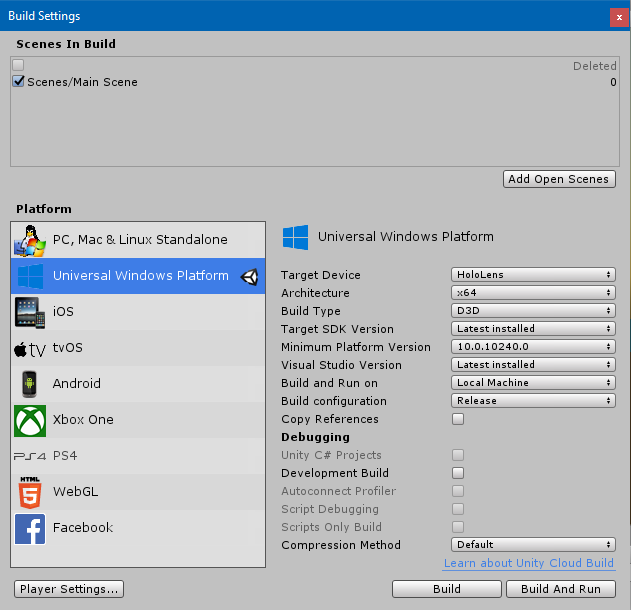
Task: Toggle the Script Debugging checkbox
Action: (458, 509)
